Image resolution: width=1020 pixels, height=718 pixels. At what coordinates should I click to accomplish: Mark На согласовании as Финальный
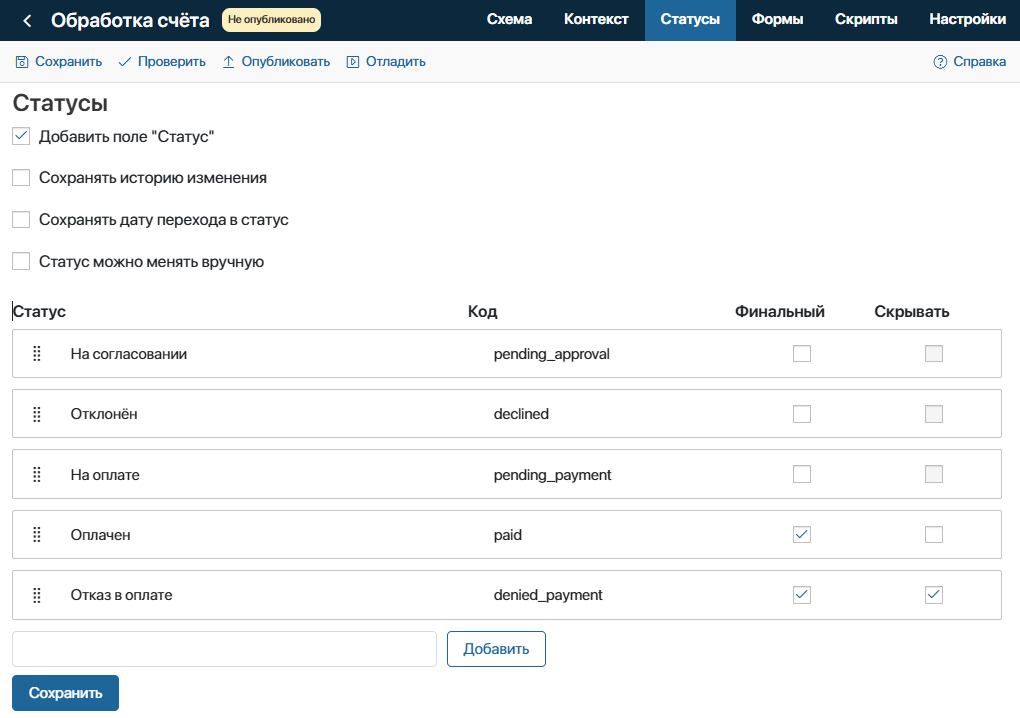pos(801,353)
